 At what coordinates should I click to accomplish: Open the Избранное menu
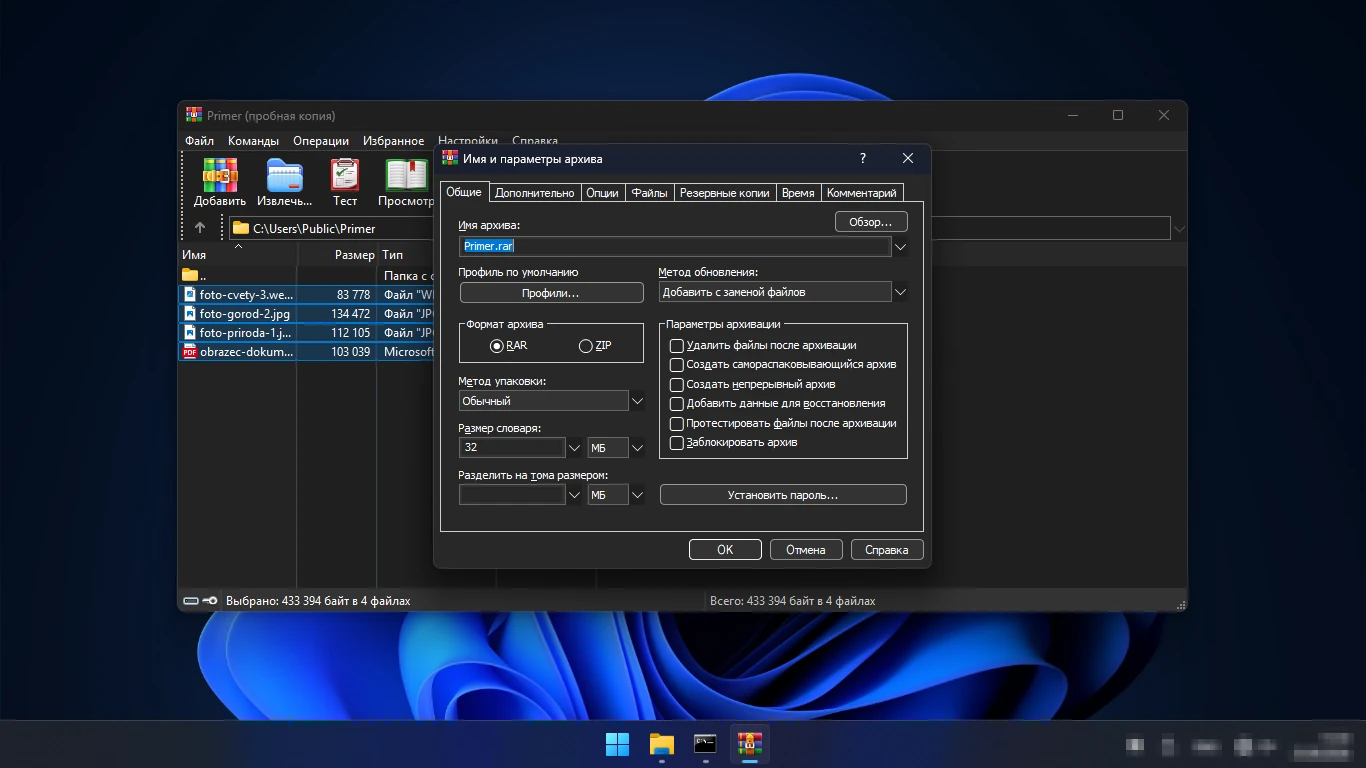tap(394, 141)
